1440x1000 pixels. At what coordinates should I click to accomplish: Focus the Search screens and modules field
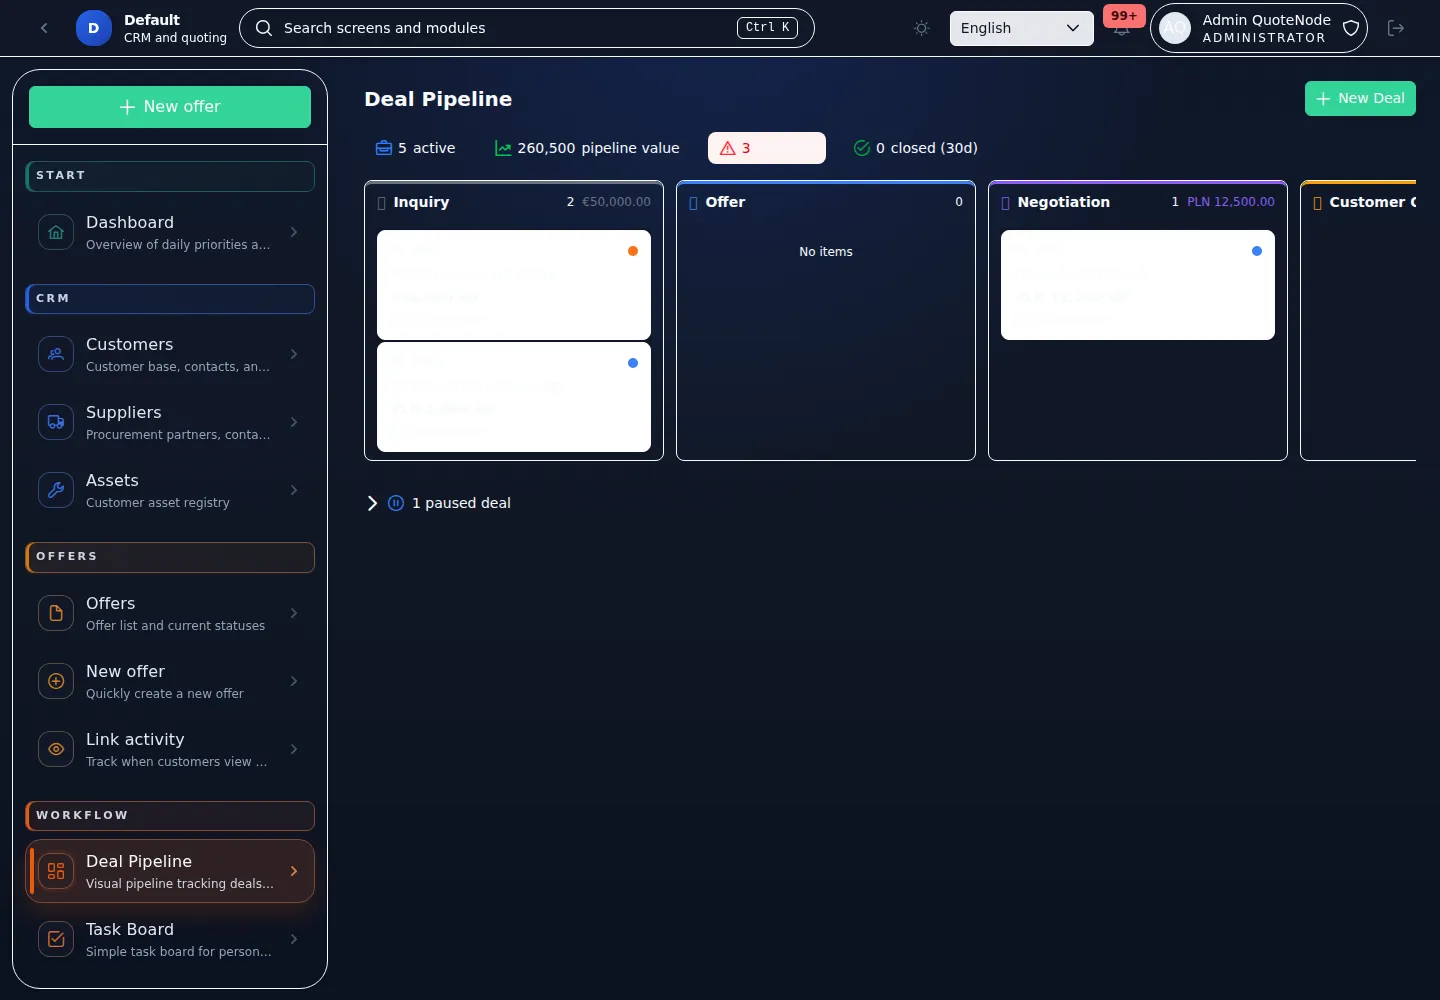pyautogui.click(x=527, y=28)
